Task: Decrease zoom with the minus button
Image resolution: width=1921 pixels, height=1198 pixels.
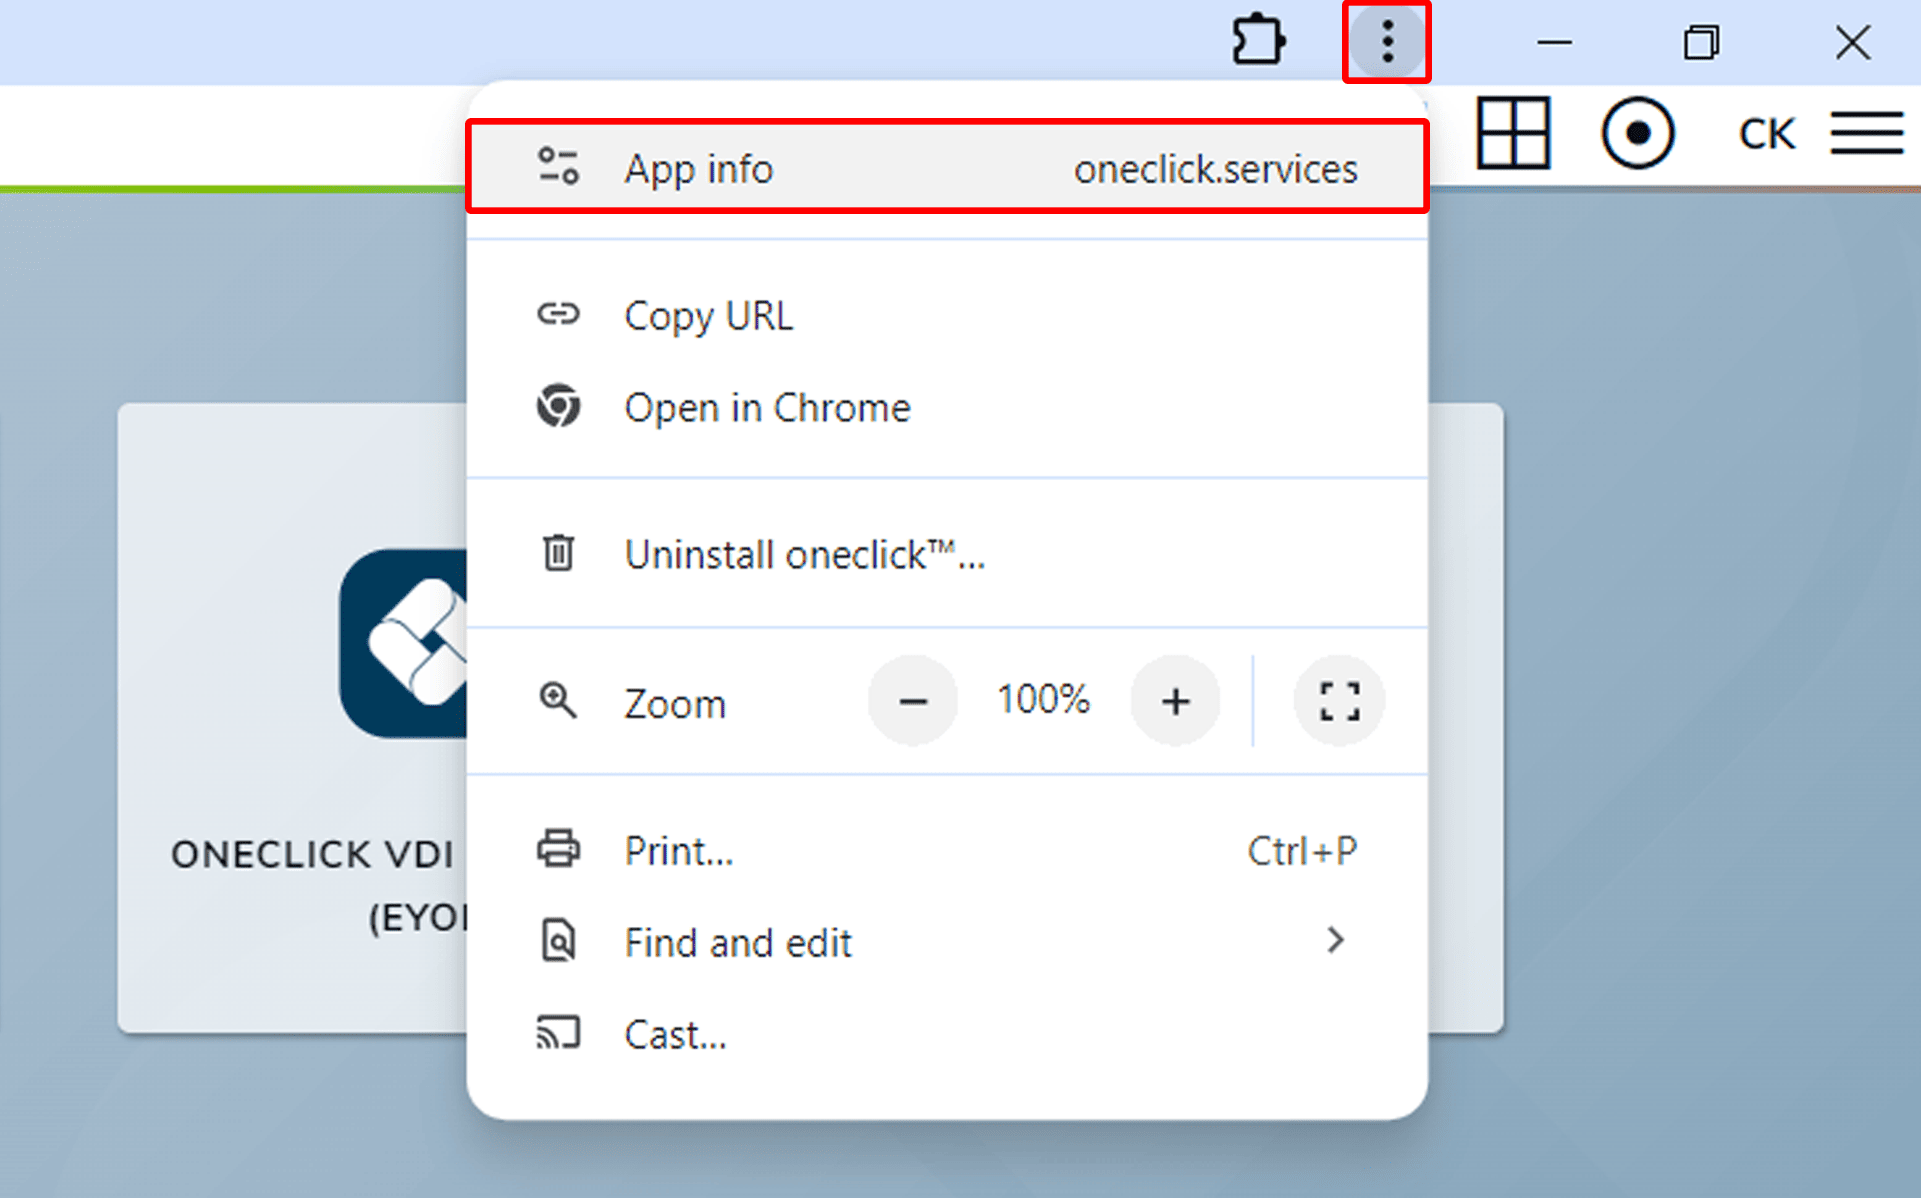Action: 912,701
